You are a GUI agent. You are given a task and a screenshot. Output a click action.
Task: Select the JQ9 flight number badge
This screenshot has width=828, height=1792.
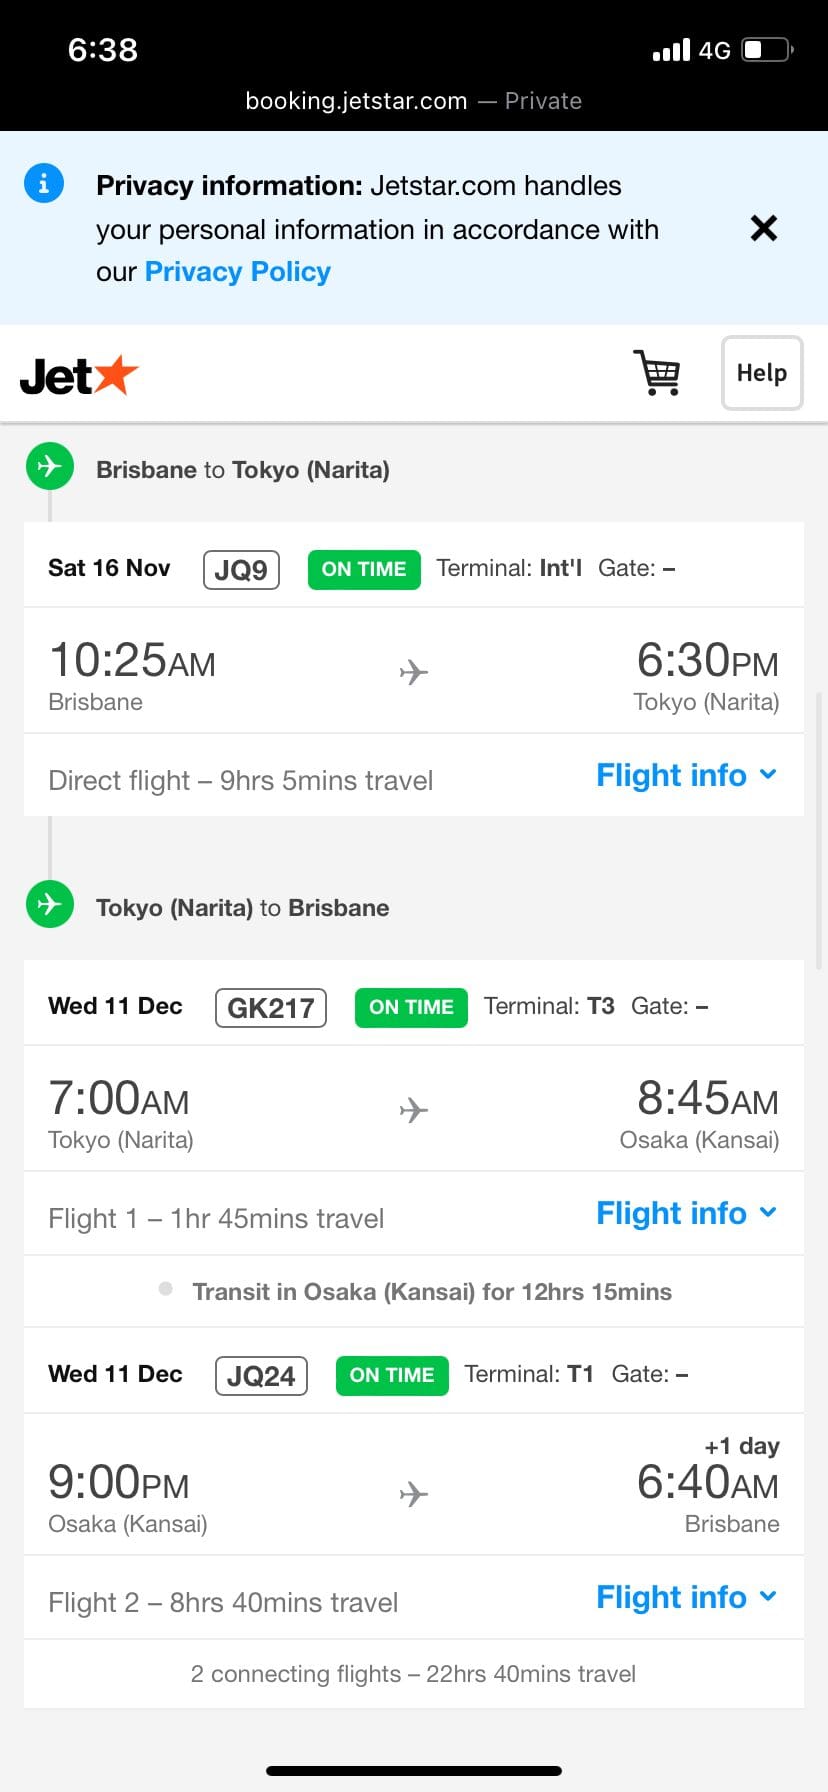click(x=241, y=569)
